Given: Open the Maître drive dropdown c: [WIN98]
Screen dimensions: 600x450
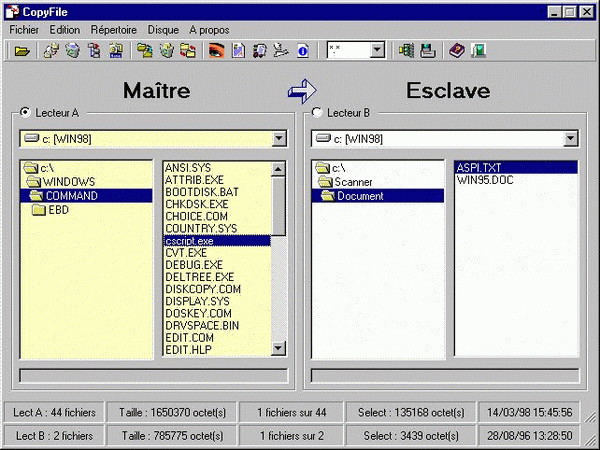Looking at the screenshot, I should click(280, 138).
